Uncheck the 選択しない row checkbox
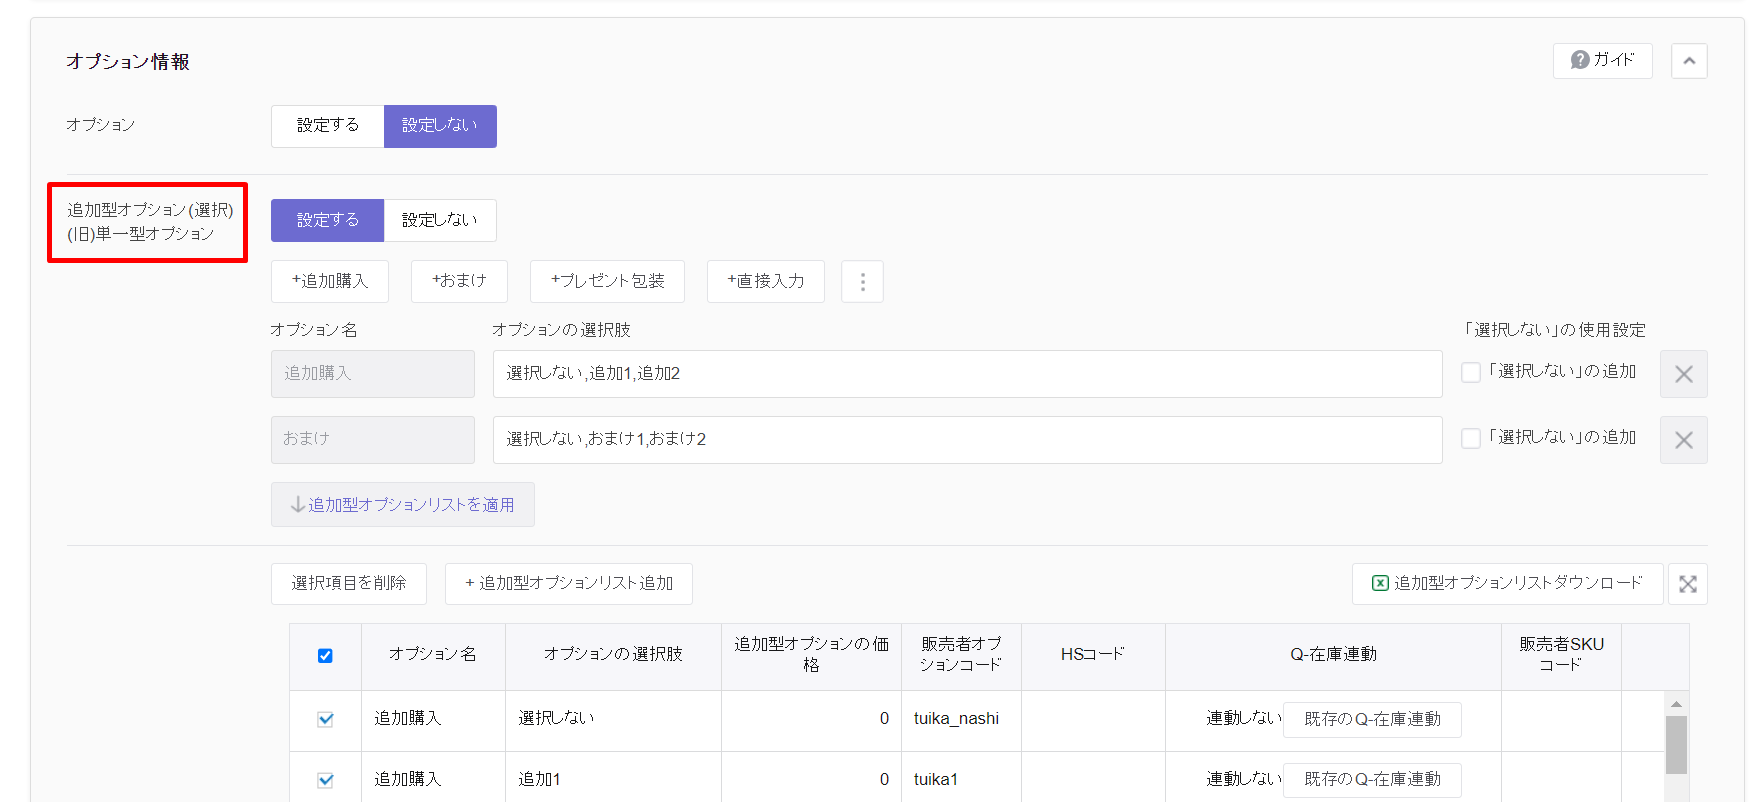This screenshot has height=802, width=1761. pyautogui.click(x=325, y=719)
